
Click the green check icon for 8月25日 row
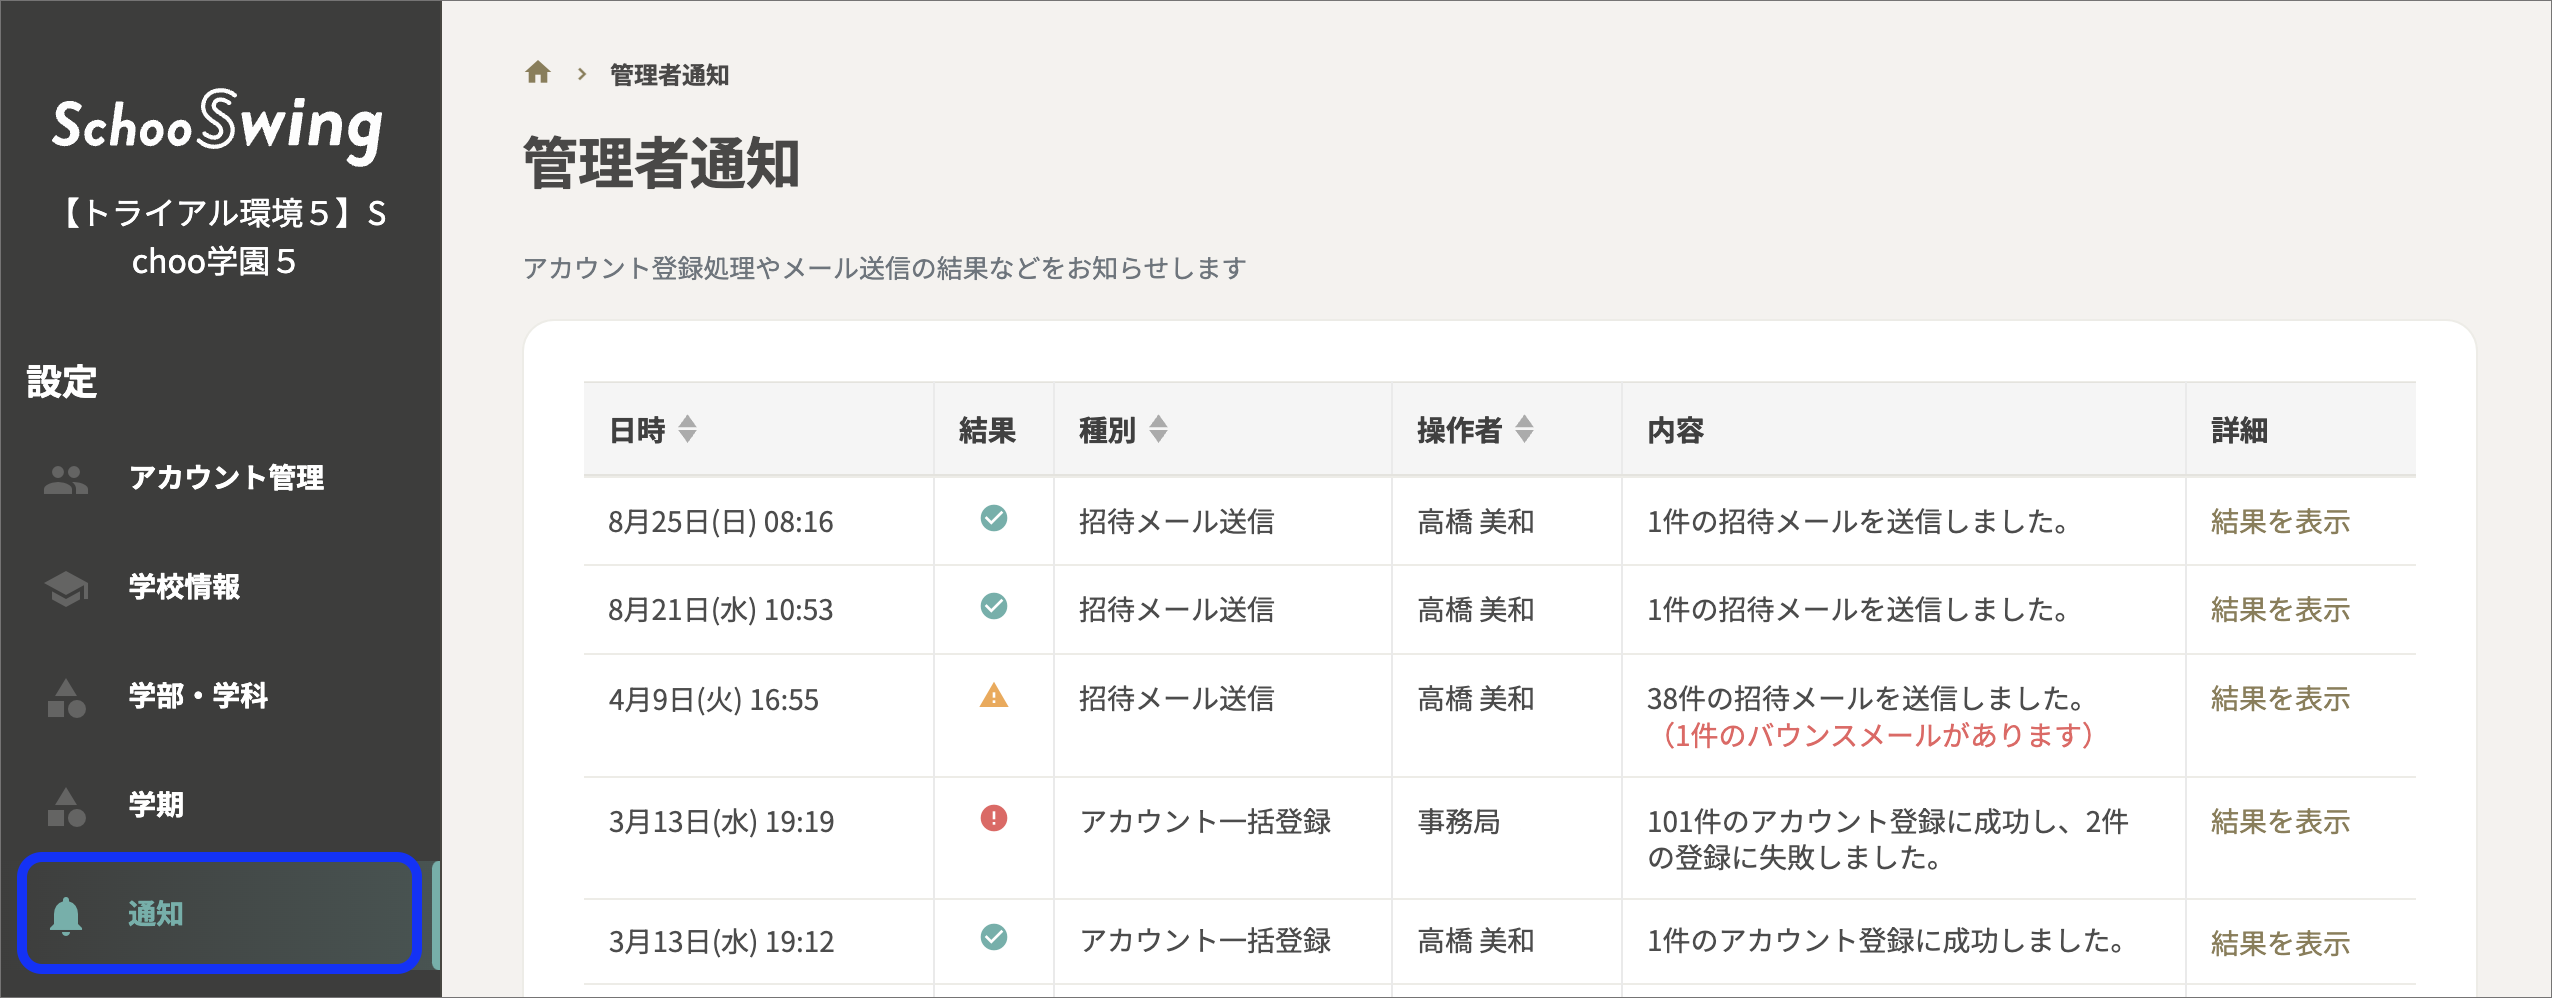click(x=993, y=518)
